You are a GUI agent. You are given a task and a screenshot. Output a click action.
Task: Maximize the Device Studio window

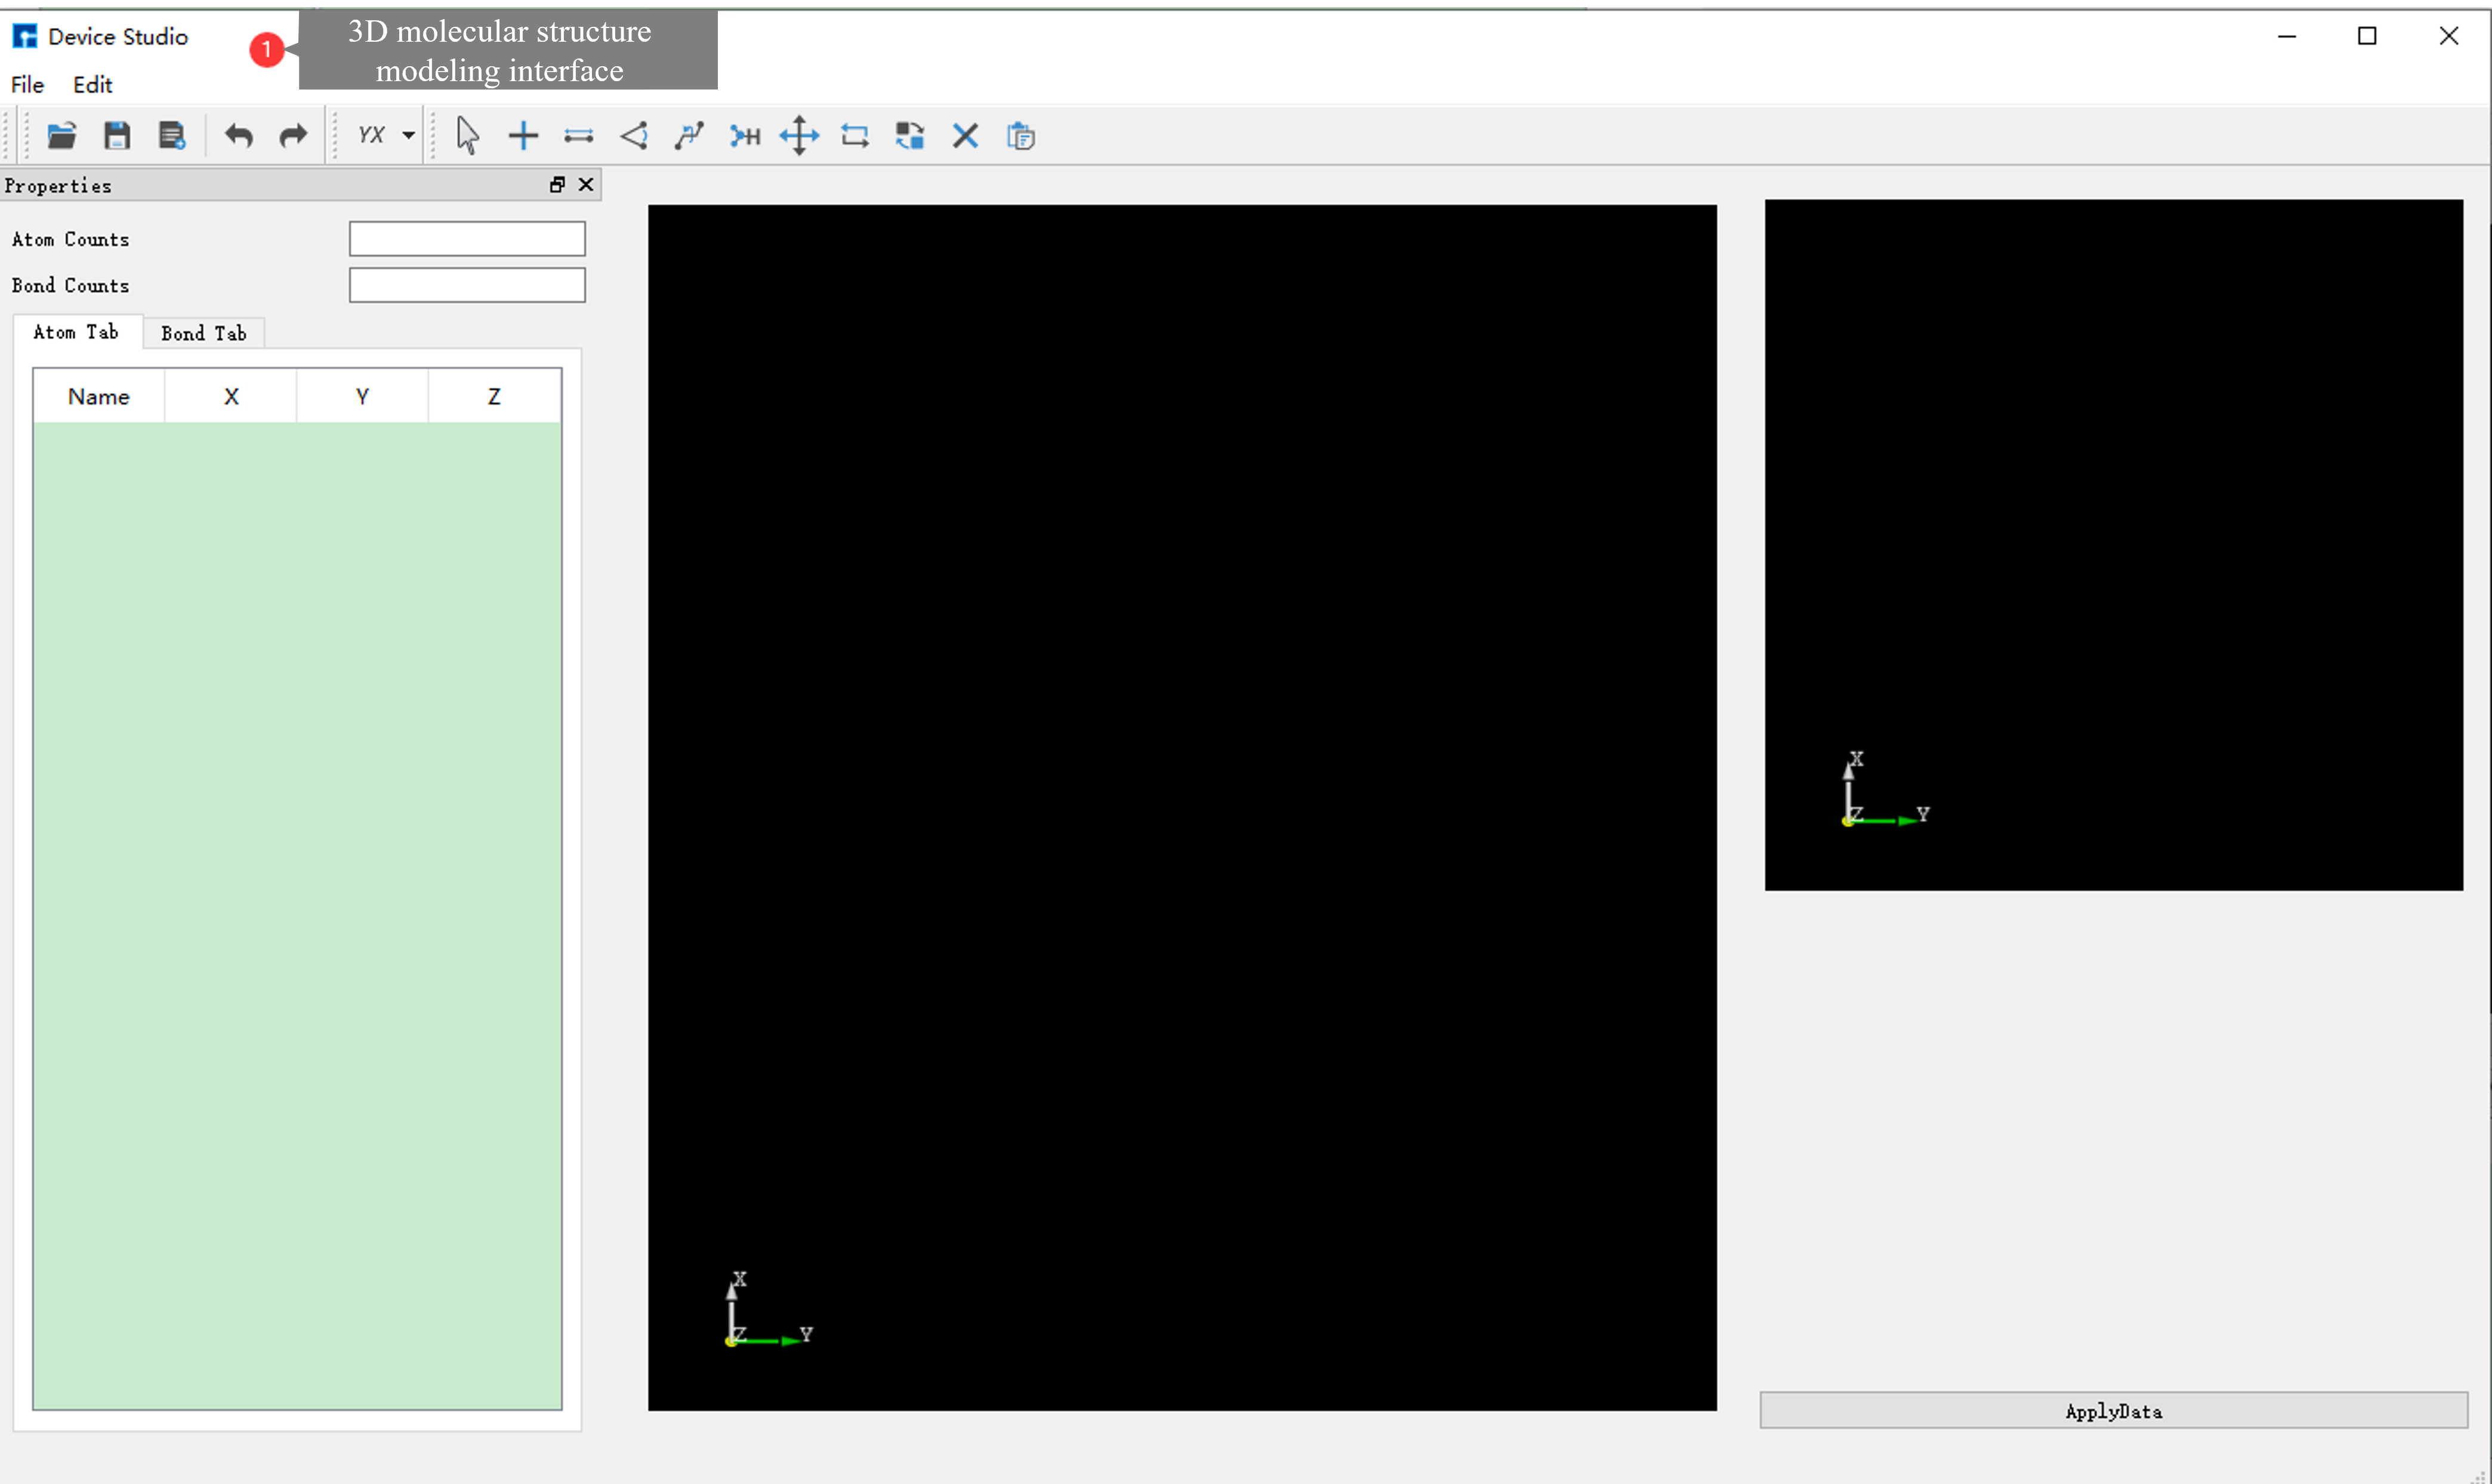2367,37
